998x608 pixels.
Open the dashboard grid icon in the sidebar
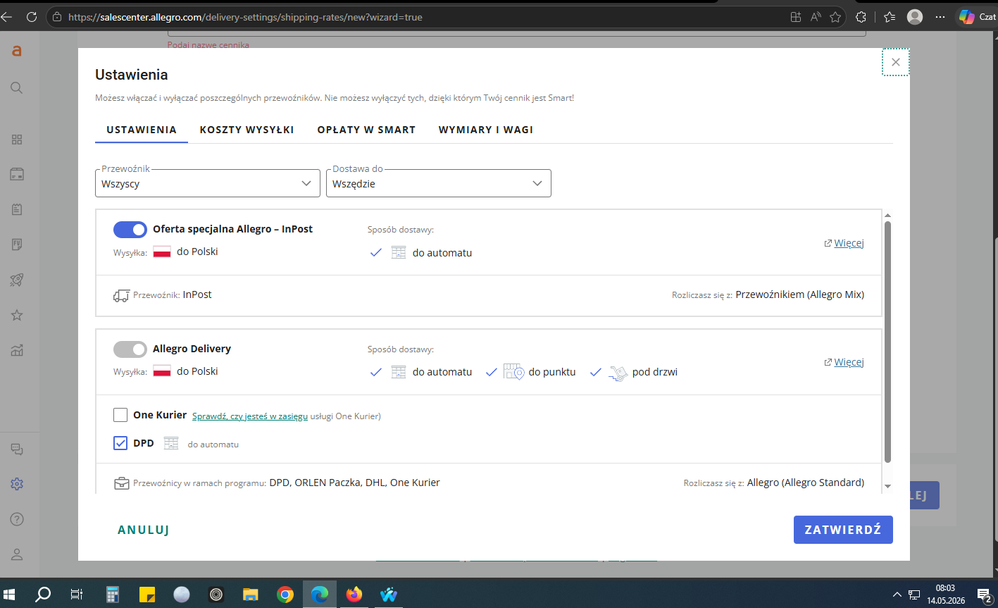(17, 139)
